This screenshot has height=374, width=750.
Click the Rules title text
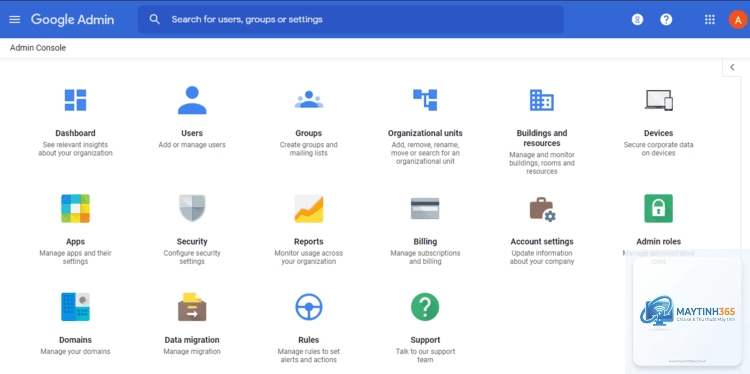[309, 340]
